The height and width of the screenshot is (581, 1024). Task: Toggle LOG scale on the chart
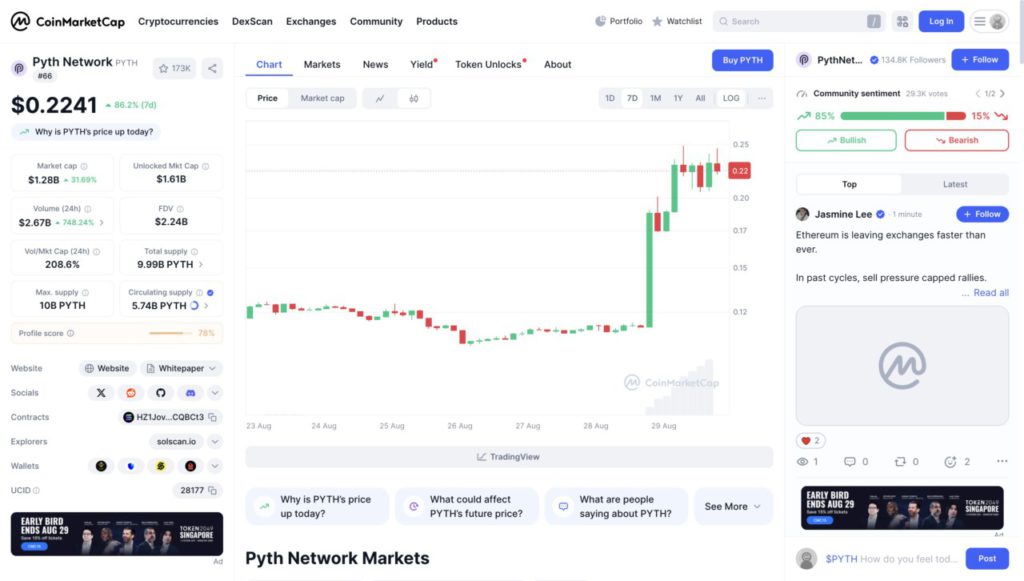point(731,98)
